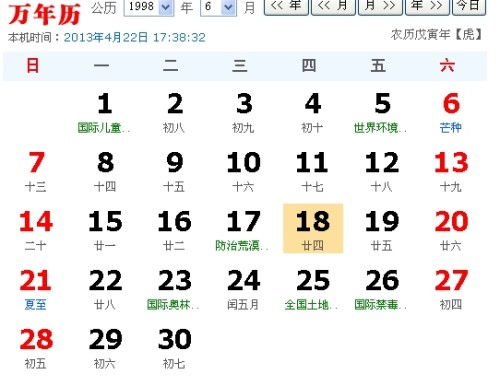Click the Monday 一 column header
Image resolution: width=500 pixels, height=386 pixels.
click(102, 66)
